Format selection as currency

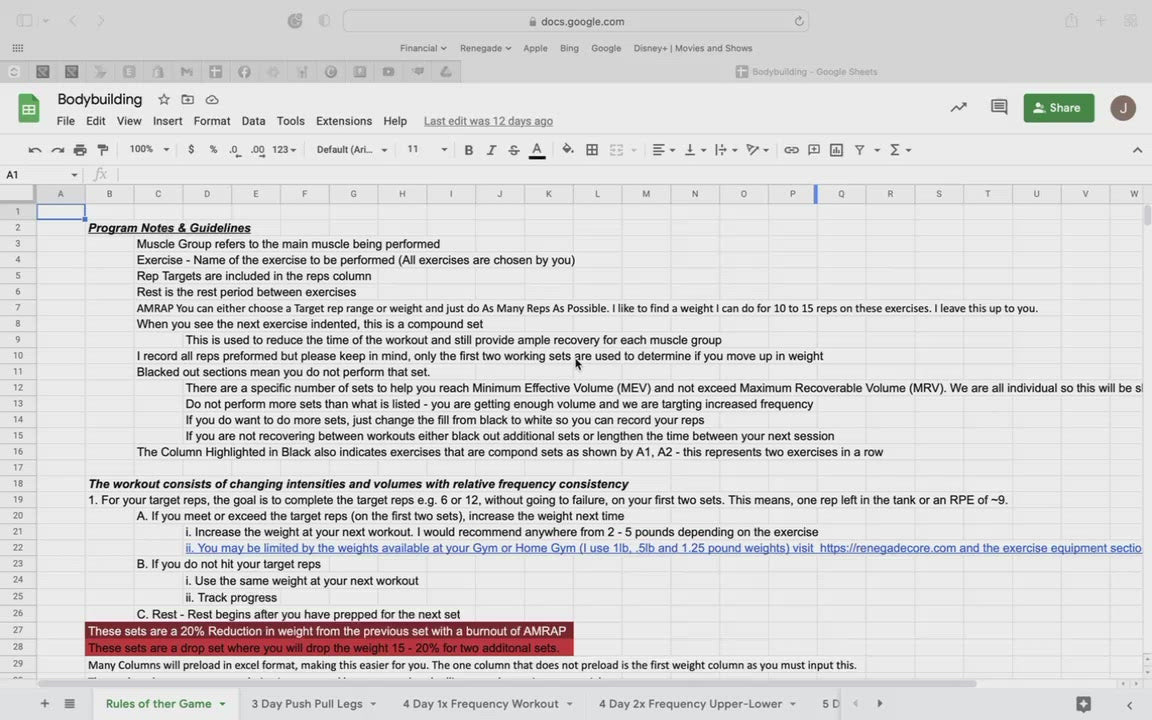(191, 150)
